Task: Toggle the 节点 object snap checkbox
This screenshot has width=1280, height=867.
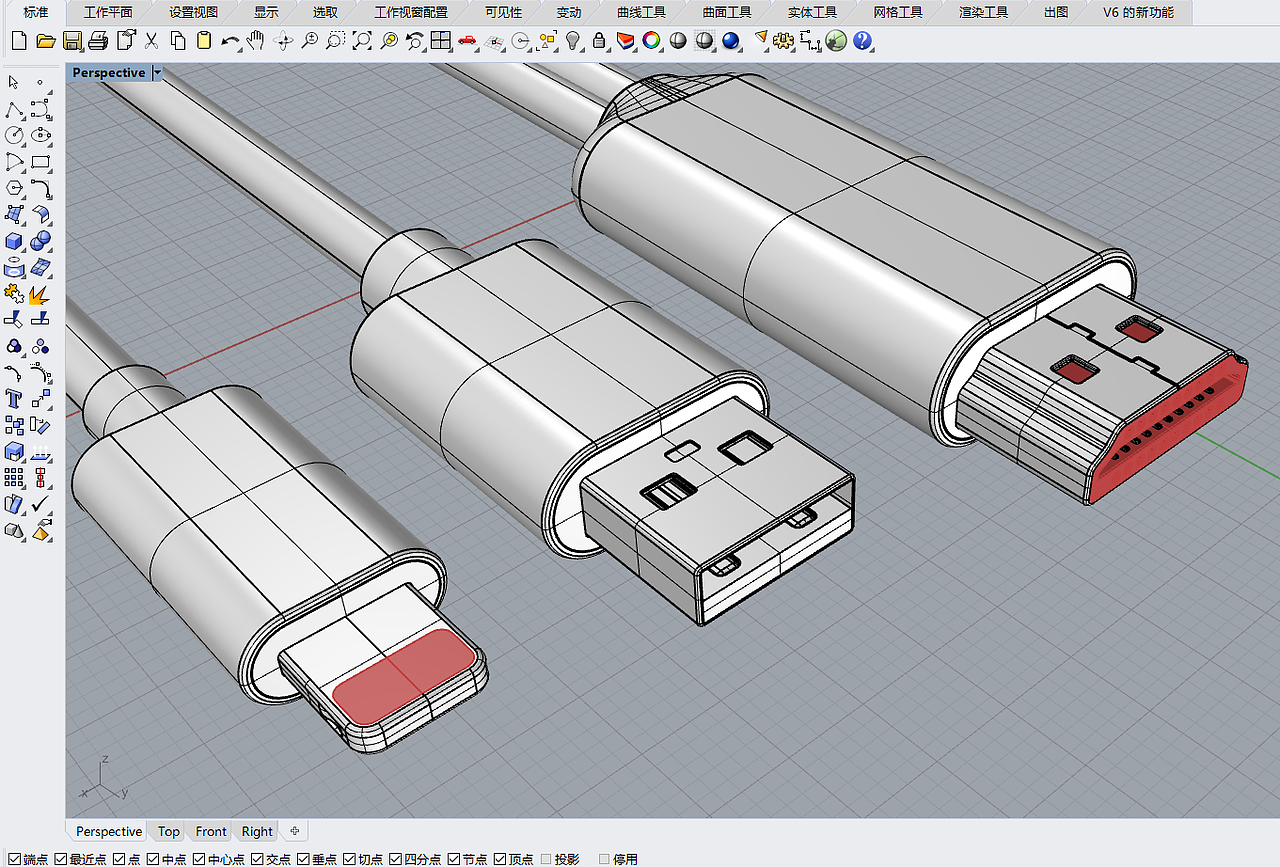Action: 454,859
